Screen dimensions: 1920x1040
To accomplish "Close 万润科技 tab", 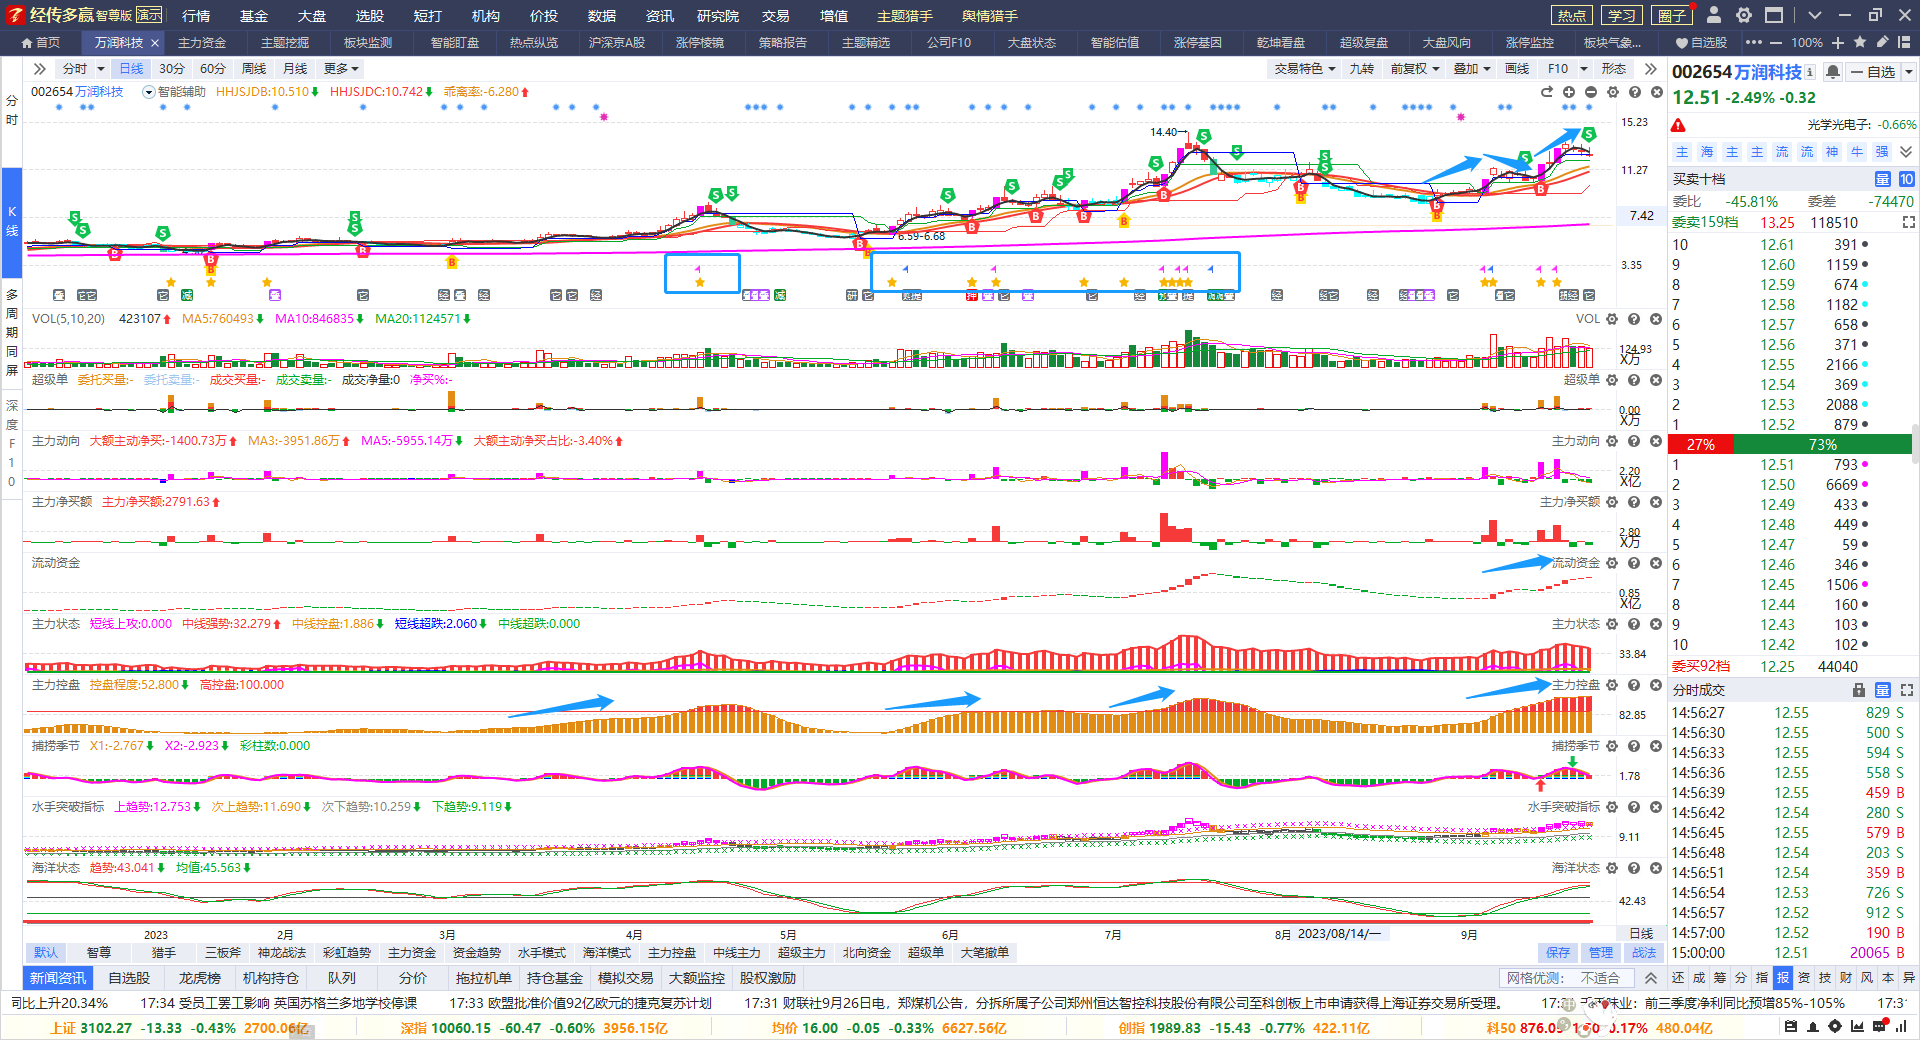I will (155, 42).
